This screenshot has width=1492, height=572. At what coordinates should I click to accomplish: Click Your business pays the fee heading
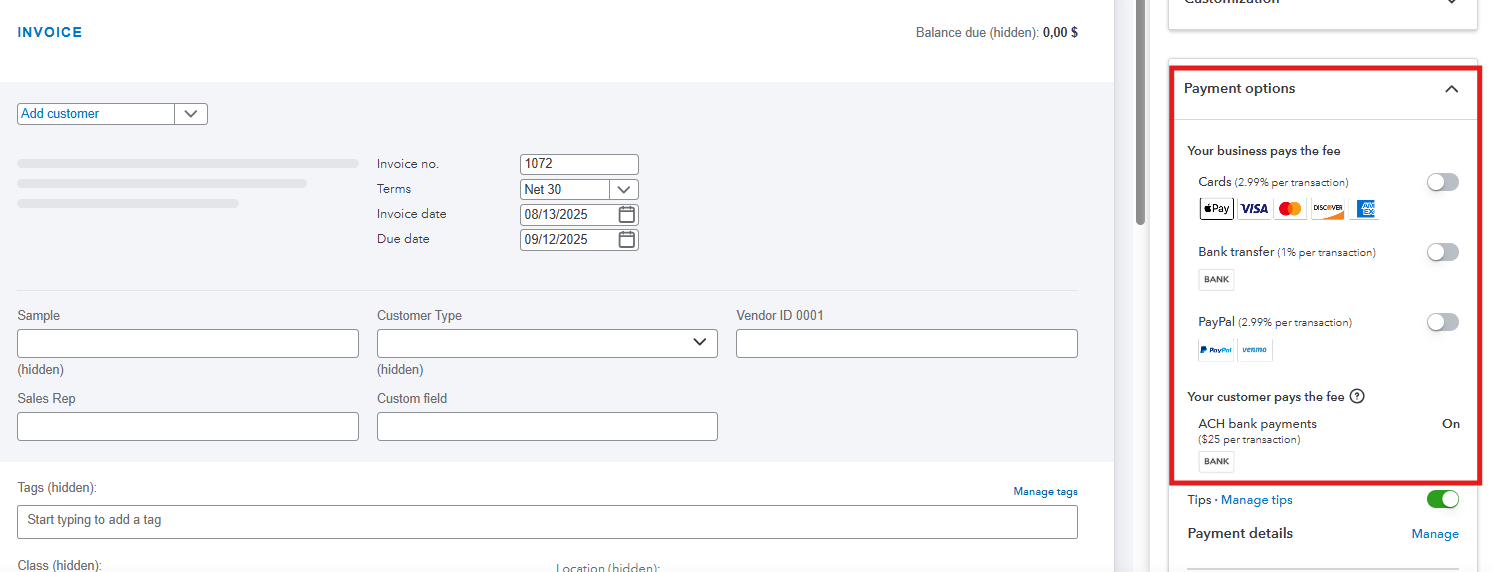pyautogui.click(x=1263, y=151)
